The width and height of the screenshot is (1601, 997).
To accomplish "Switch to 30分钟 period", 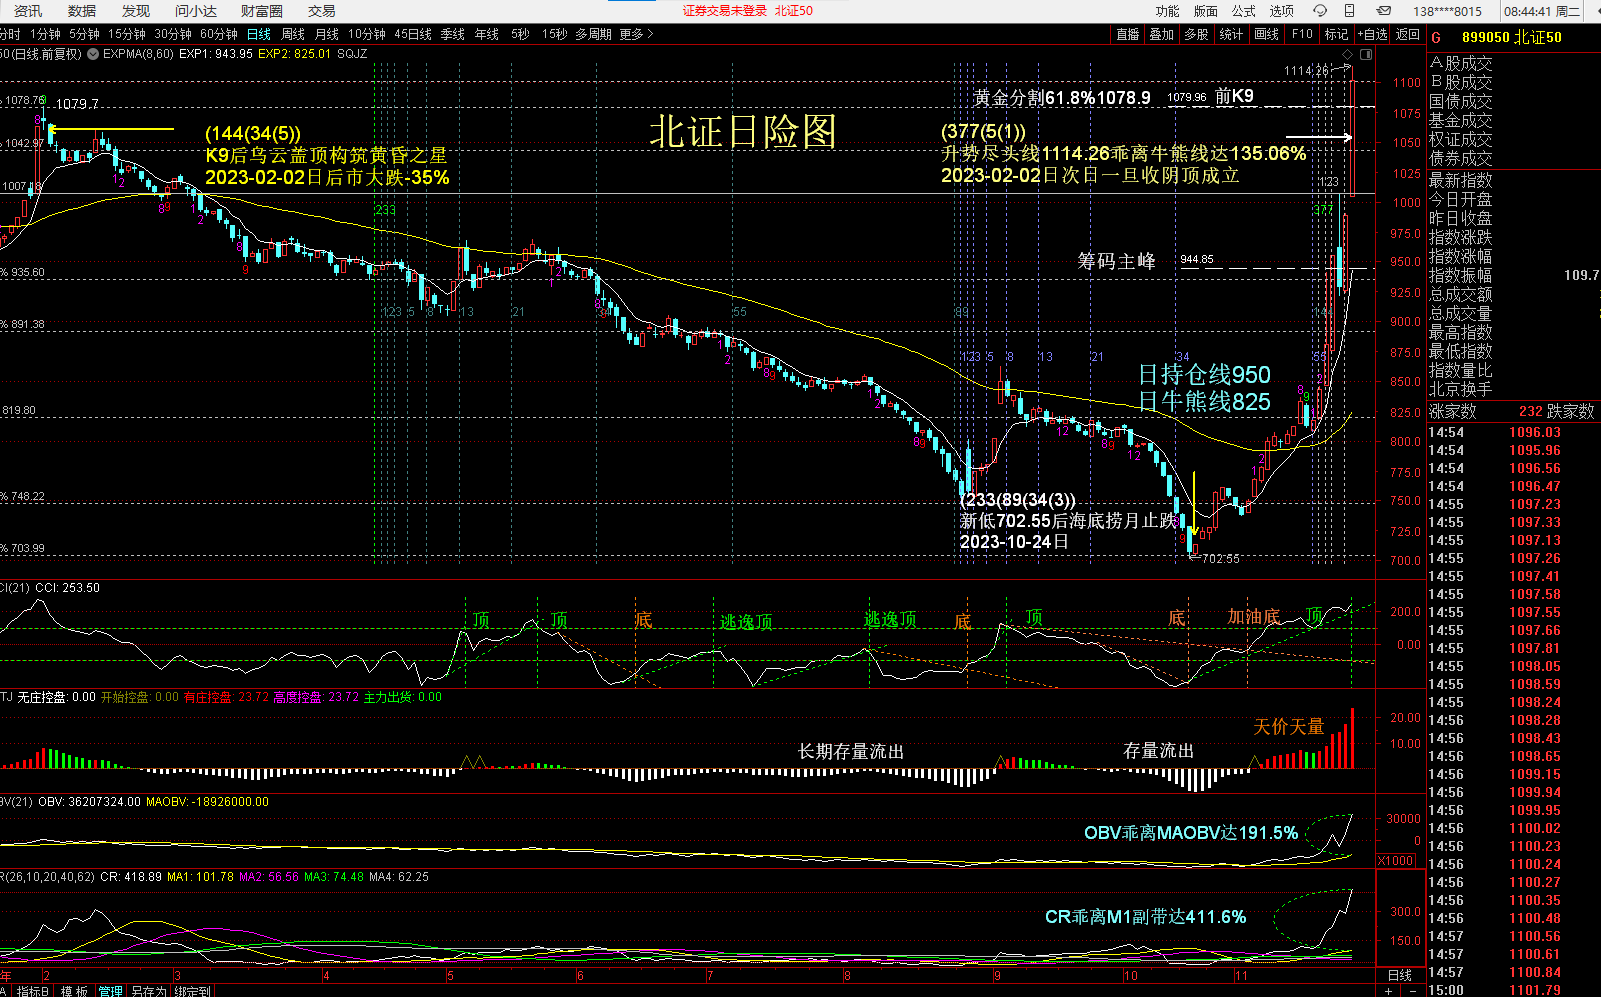I will [x=173, y=34].
